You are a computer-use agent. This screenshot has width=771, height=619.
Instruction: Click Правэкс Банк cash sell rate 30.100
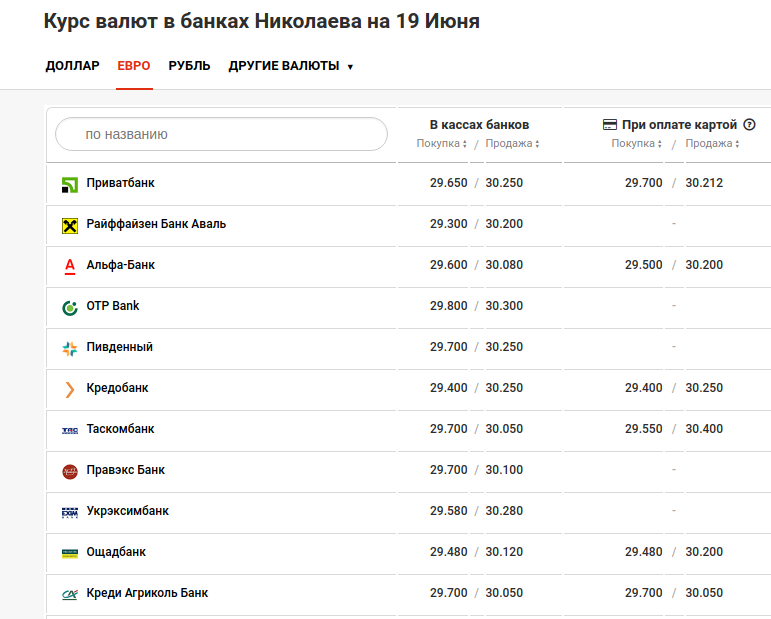pyautogui.click(x=504, y=470)
